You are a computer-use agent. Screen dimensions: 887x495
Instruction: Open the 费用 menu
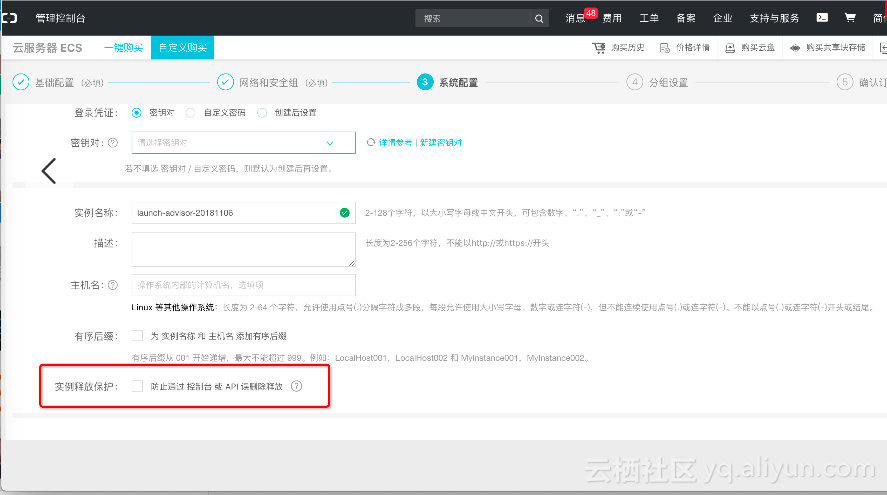coord(612,18)
